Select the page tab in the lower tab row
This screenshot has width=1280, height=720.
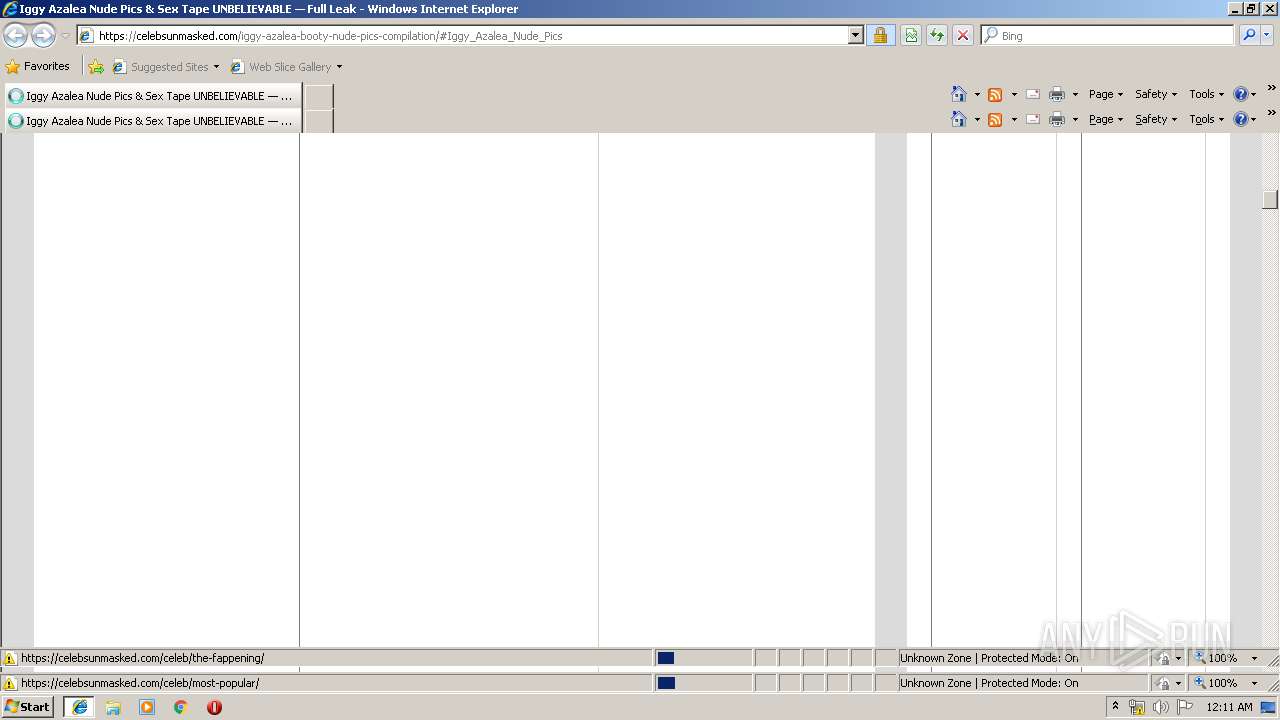point(153,121)
